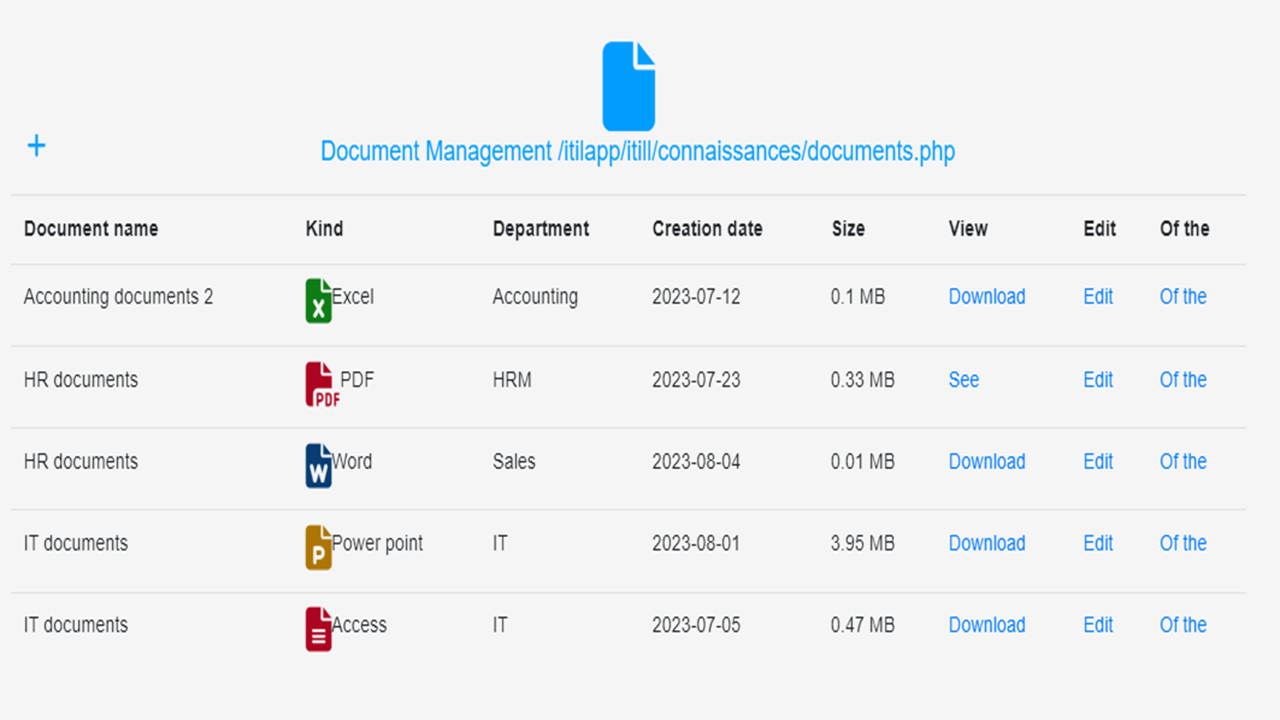Download the Access IT documents file
The image size is (1280, 720).
point(986,625)
